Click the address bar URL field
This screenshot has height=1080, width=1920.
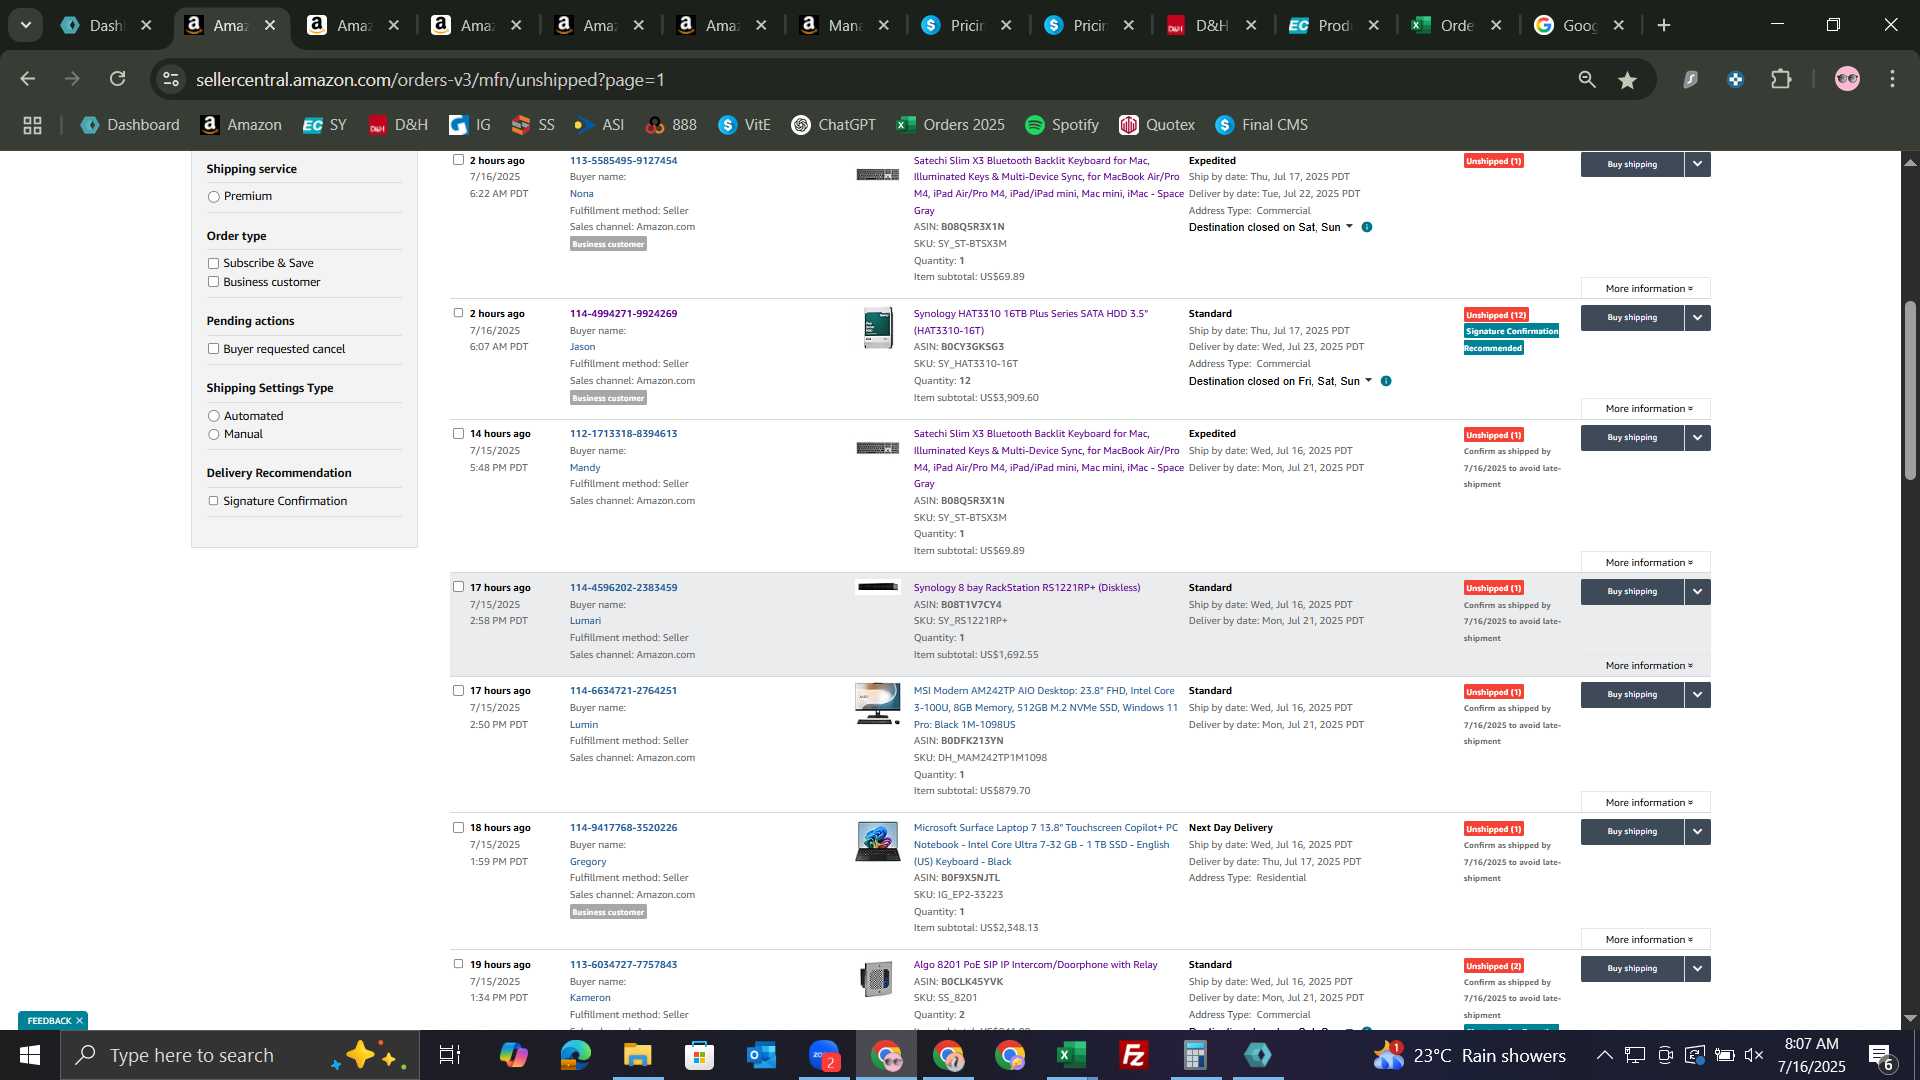point(880,79)
